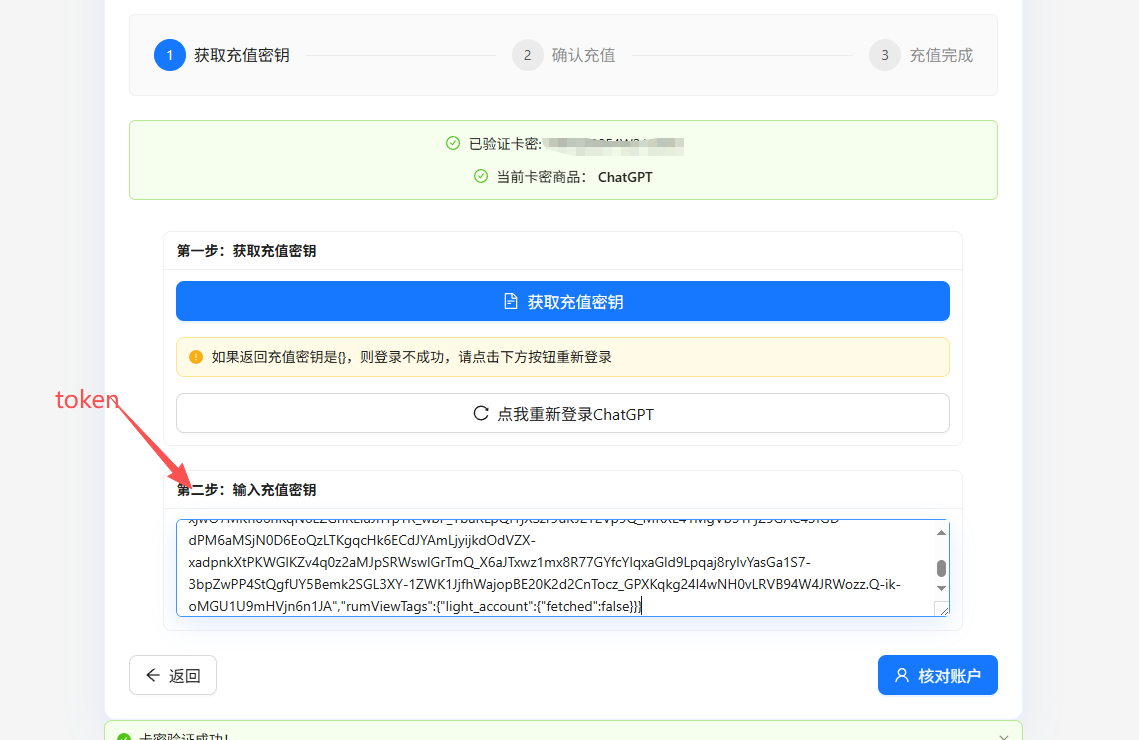Select step 1 circle 获取充值密钥
The height and width of the screenshot is (740, 1139).
pyautogui.click(x=170, y=55)
